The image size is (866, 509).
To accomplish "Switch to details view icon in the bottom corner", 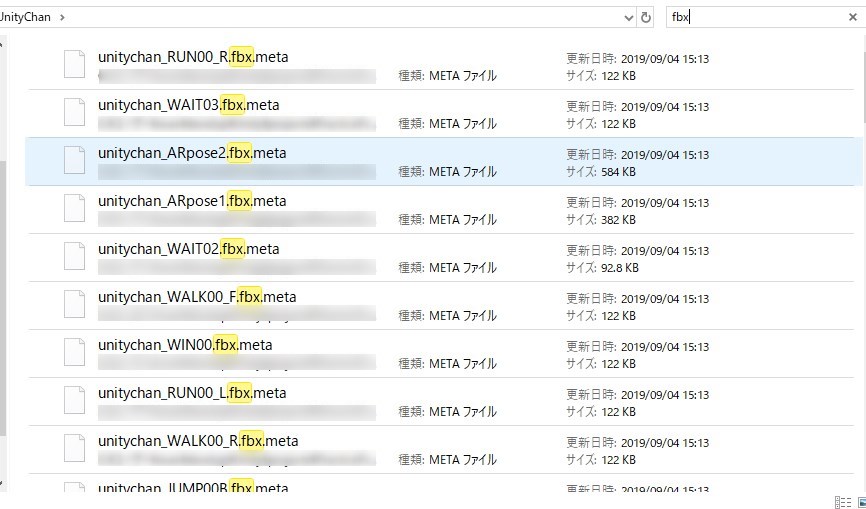I will [842, 502].
